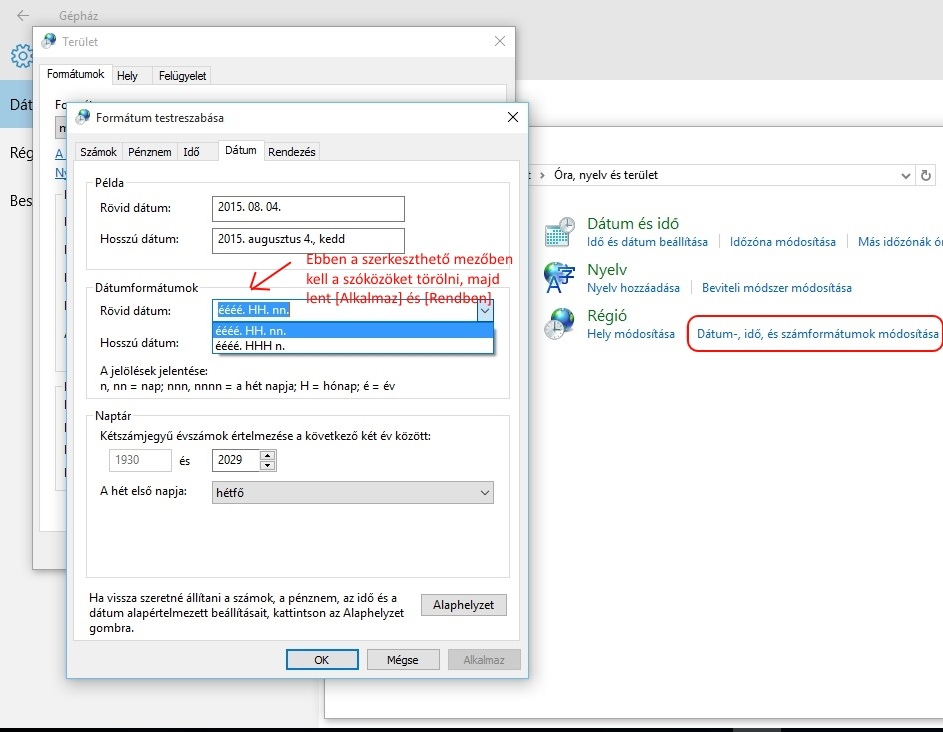Screen dimensions: 943x732
Task: Increment the 2029 year with the stepper
Action: [265, 455]
